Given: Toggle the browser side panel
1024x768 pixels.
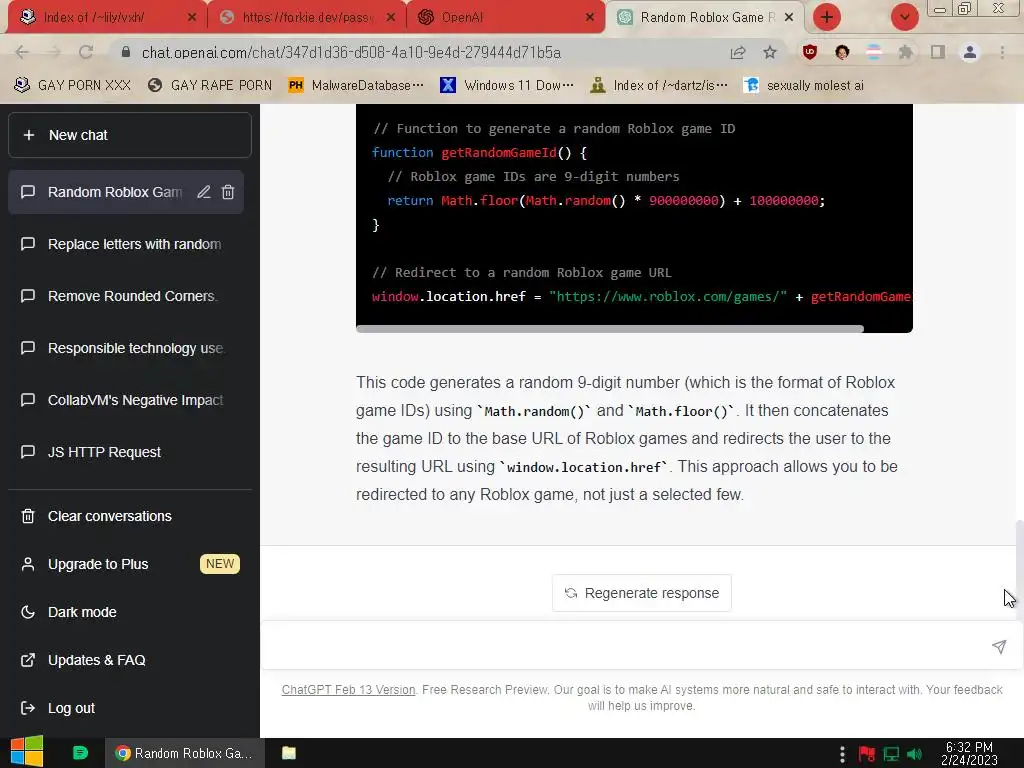Looking at the screenshot, I should tap(938, 52).
